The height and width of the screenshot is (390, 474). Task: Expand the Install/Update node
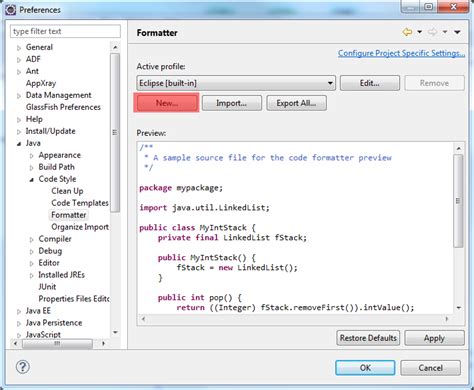pyautogui.click(x=19, y=132)
